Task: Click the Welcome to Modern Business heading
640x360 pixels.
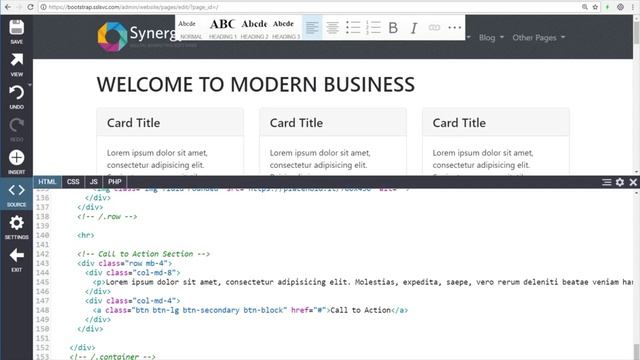Action: click(256, 84)
